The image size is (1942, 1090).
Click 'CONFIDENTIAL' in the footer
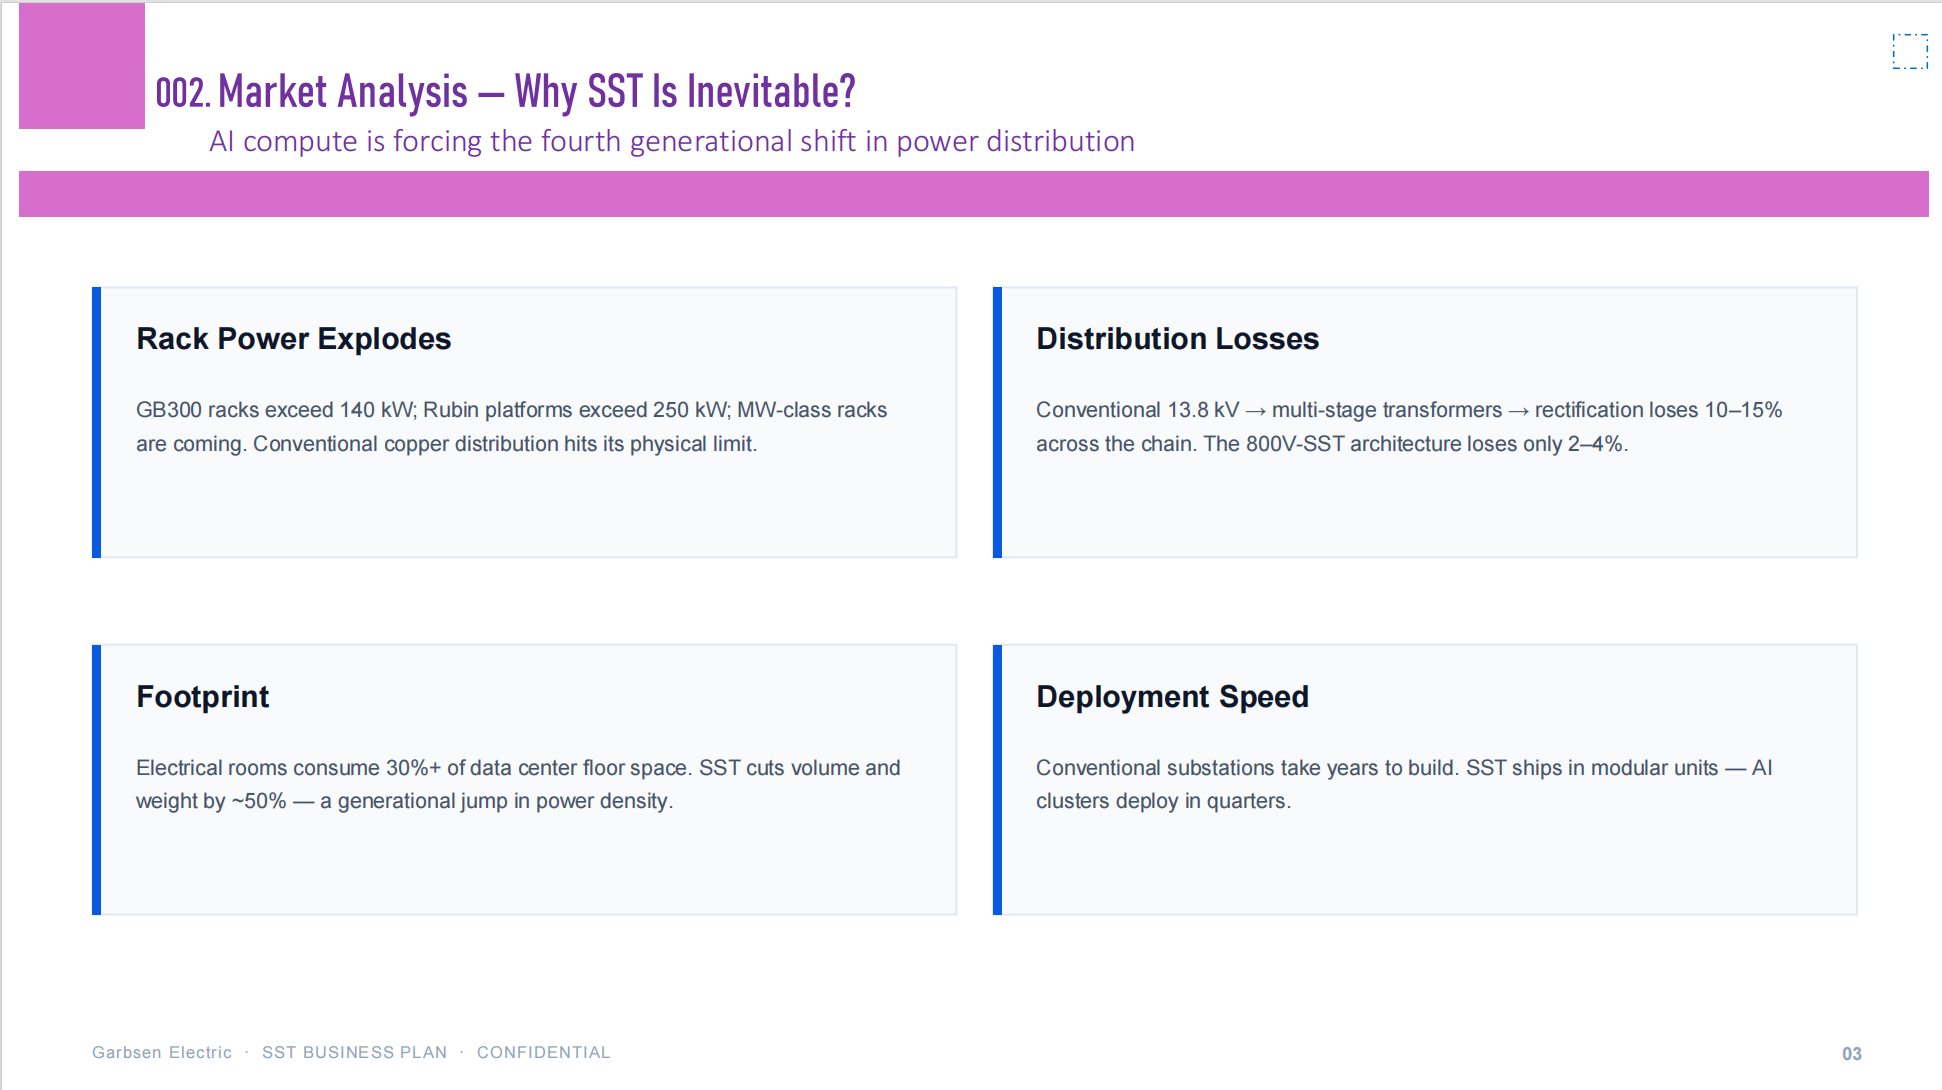pos(543,1052)
